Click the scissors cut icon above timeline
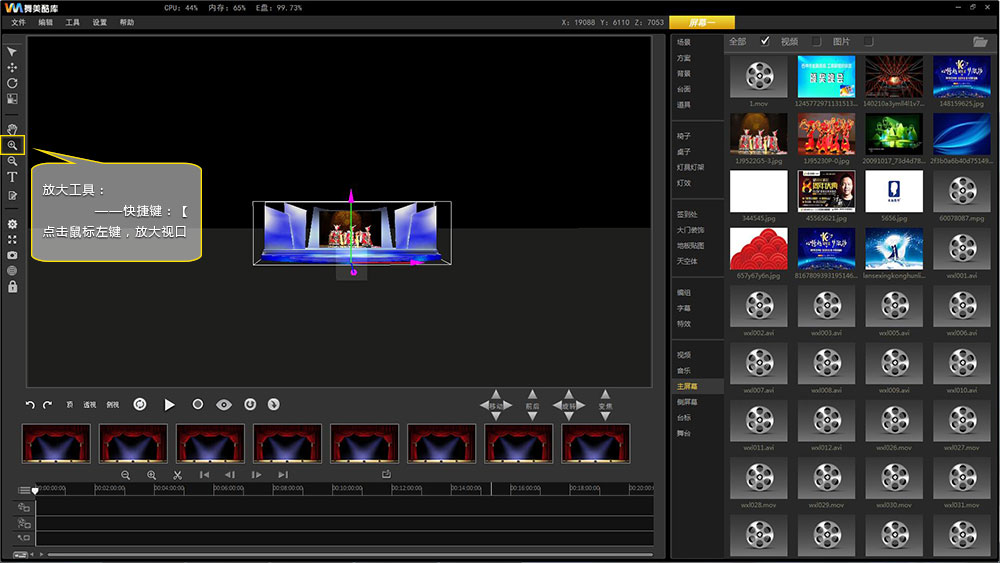 pyautogui.click(x=177, y=475)
